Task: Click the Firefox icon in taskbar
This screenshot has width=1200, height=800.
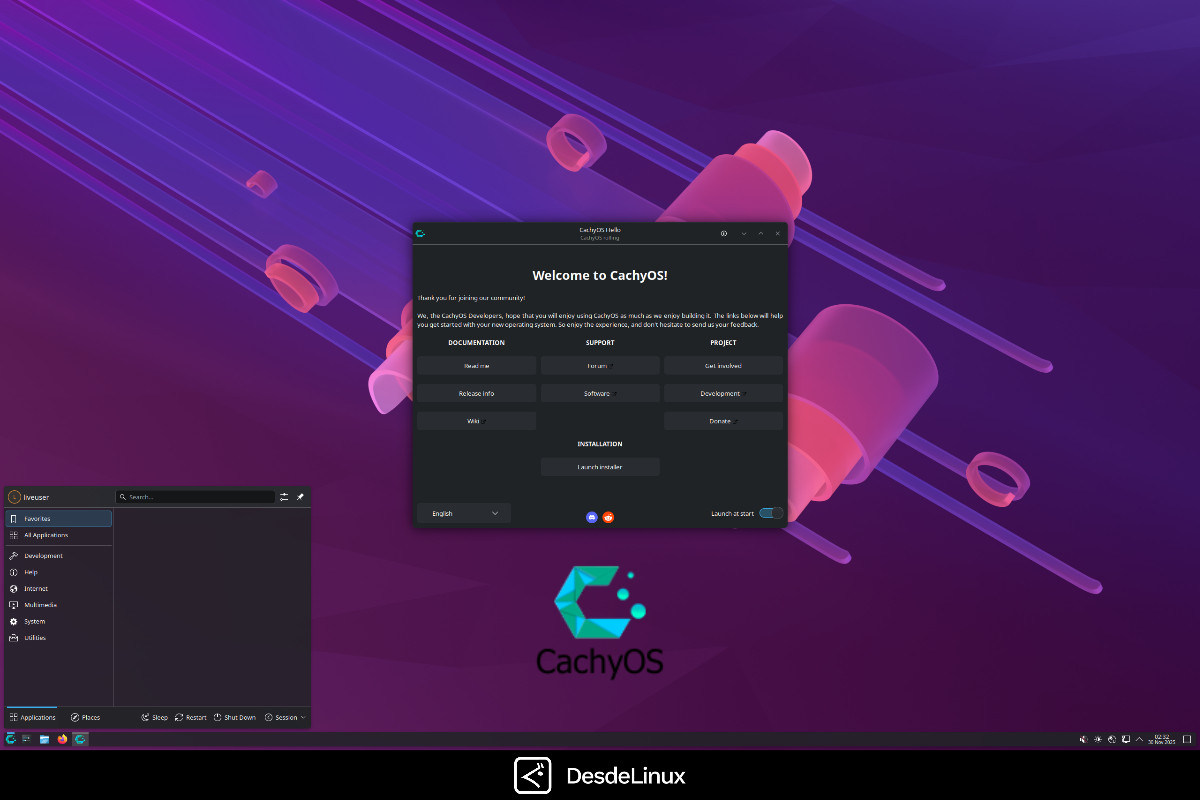Action: 62,739
